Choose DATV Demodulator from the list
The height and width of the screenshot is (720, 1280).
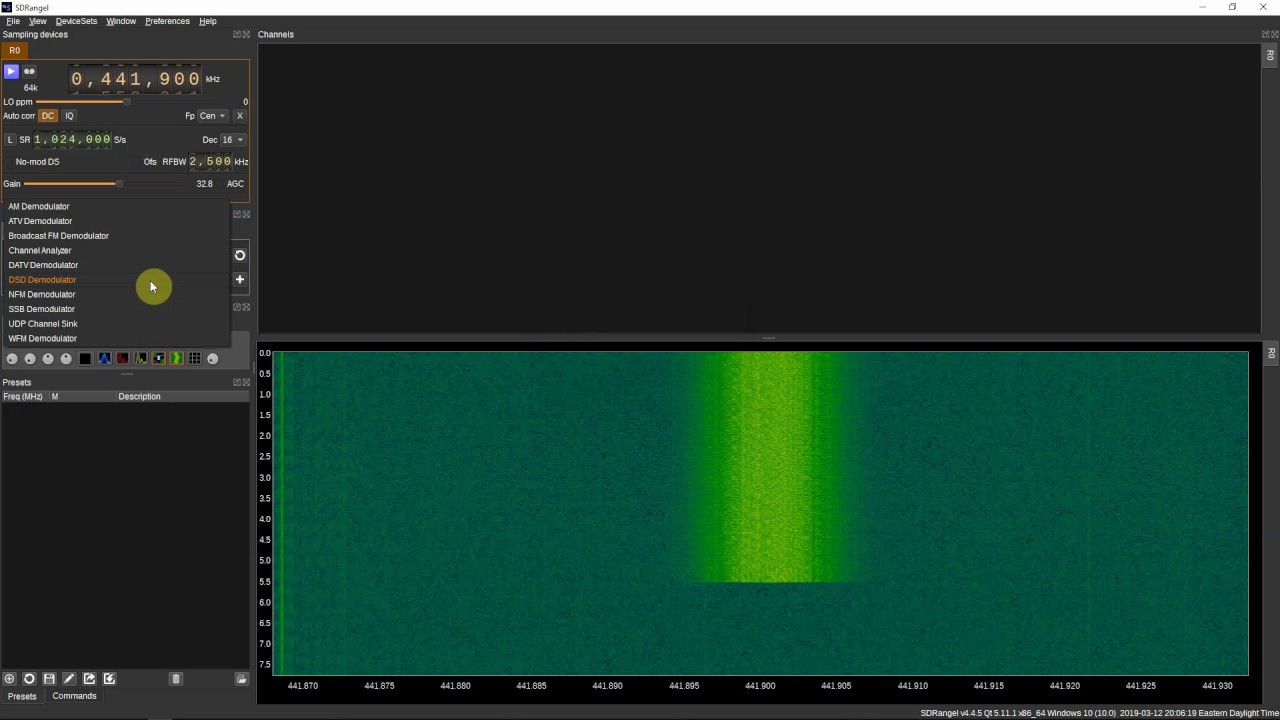coord(115,265)
